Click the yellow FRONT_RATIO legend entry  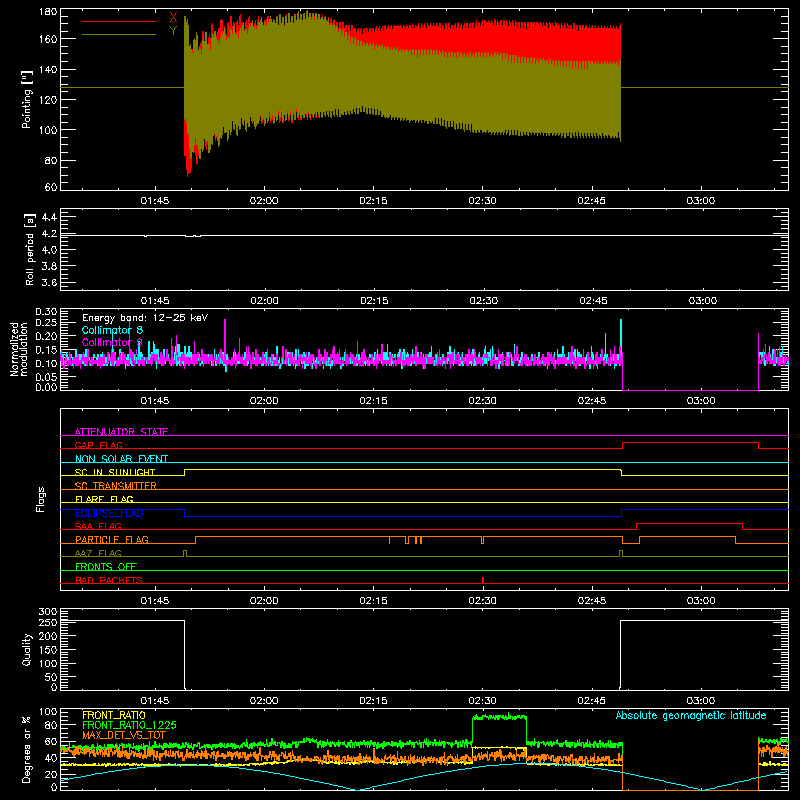(x=114, y=715)
